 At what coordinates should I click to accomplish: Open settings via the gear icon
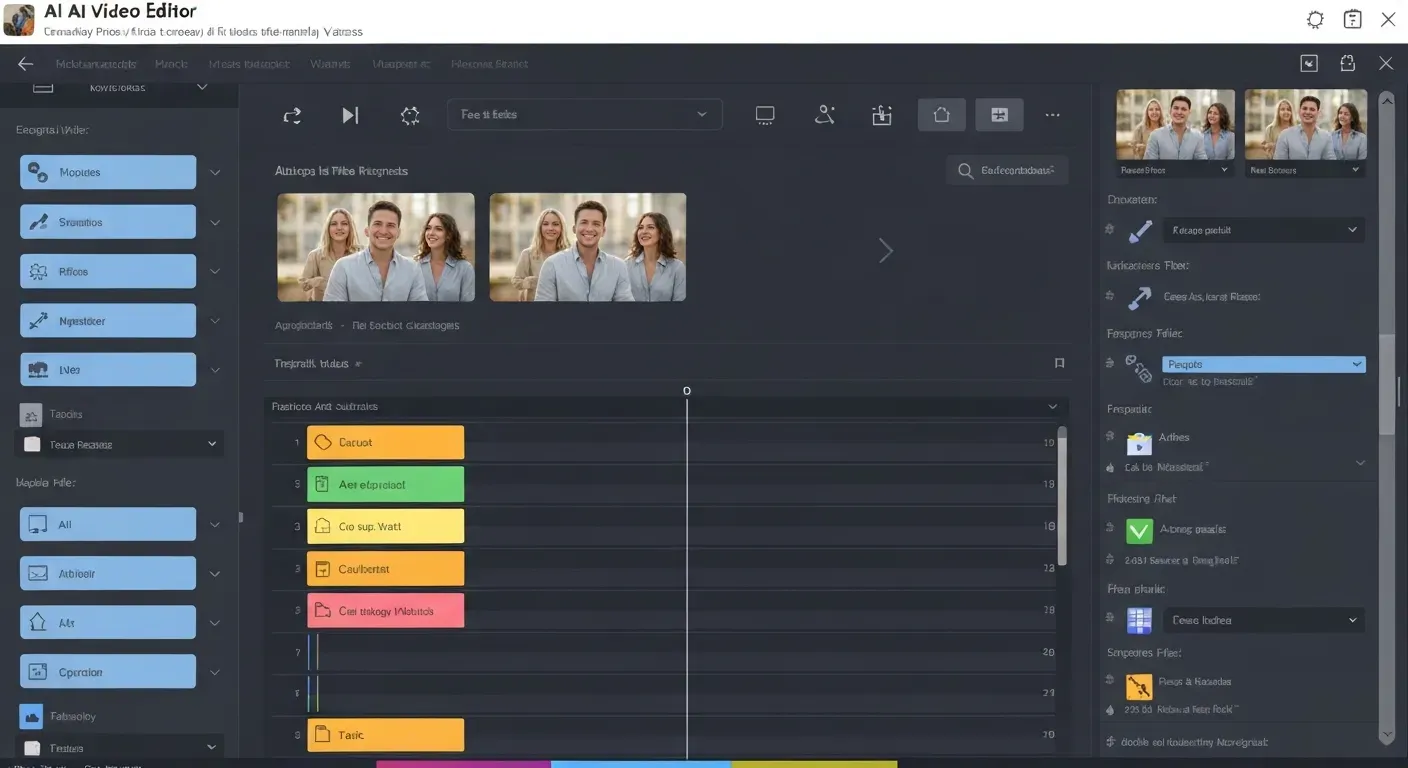410,114
